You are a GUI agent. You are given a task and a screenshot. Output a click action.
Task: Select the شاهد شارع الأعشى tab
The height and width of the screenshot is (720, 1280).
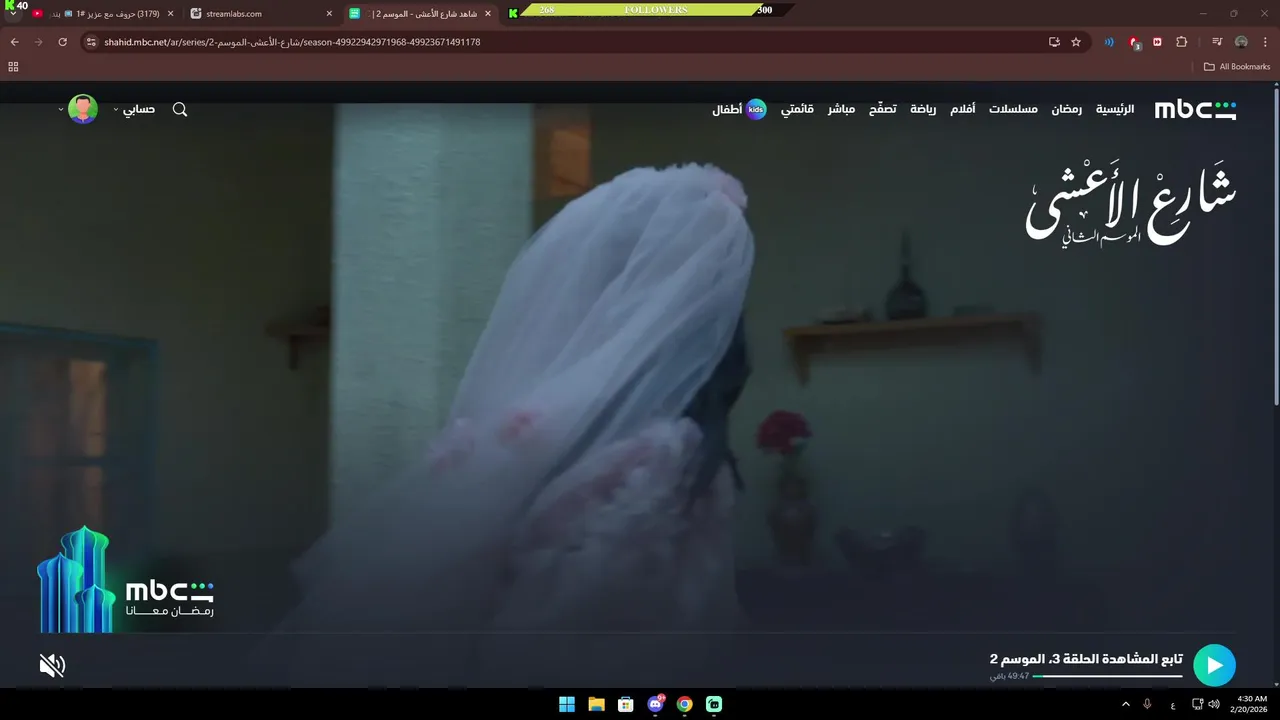click(x=420, y=14)
